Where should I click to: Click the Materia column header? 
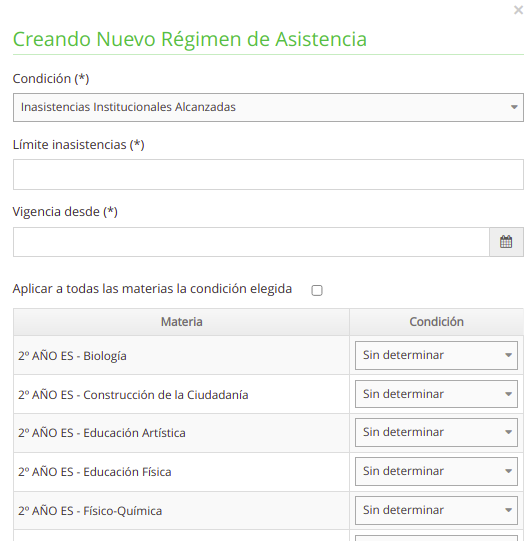tap(181, 322)
